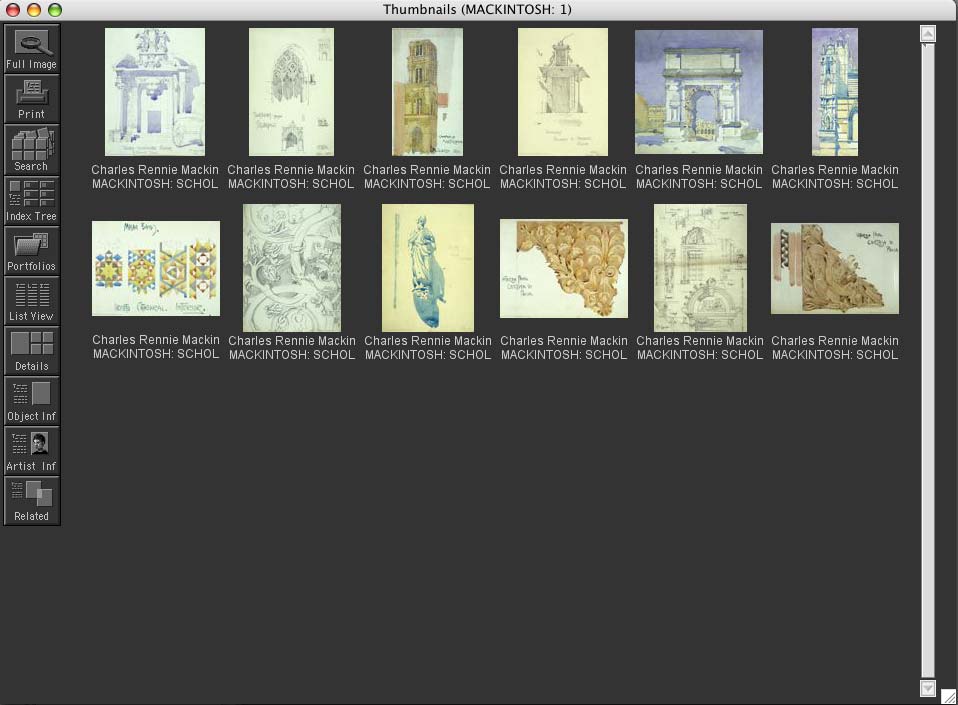
Task: Click the 'Charles Rennie Mackin' caption under the Gothic window sketch
Action: 291,170
